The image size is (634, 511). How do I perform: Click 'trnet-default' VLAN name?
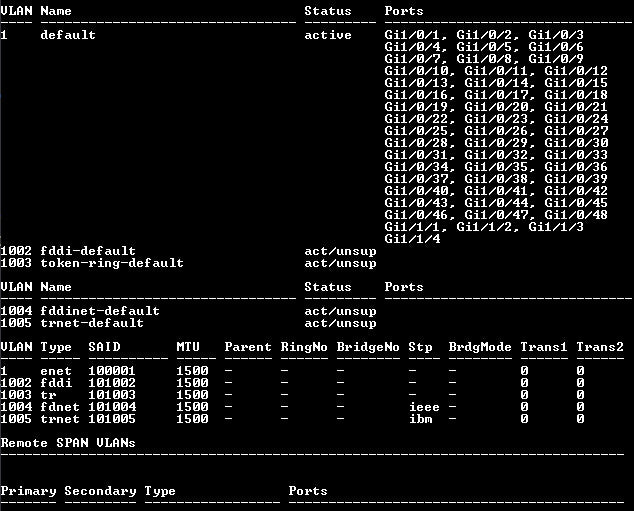92,323
